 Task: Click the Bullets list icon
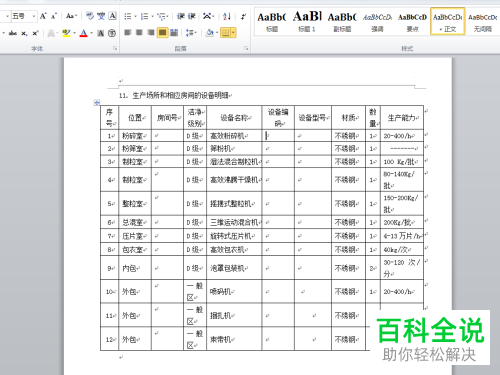128,16
